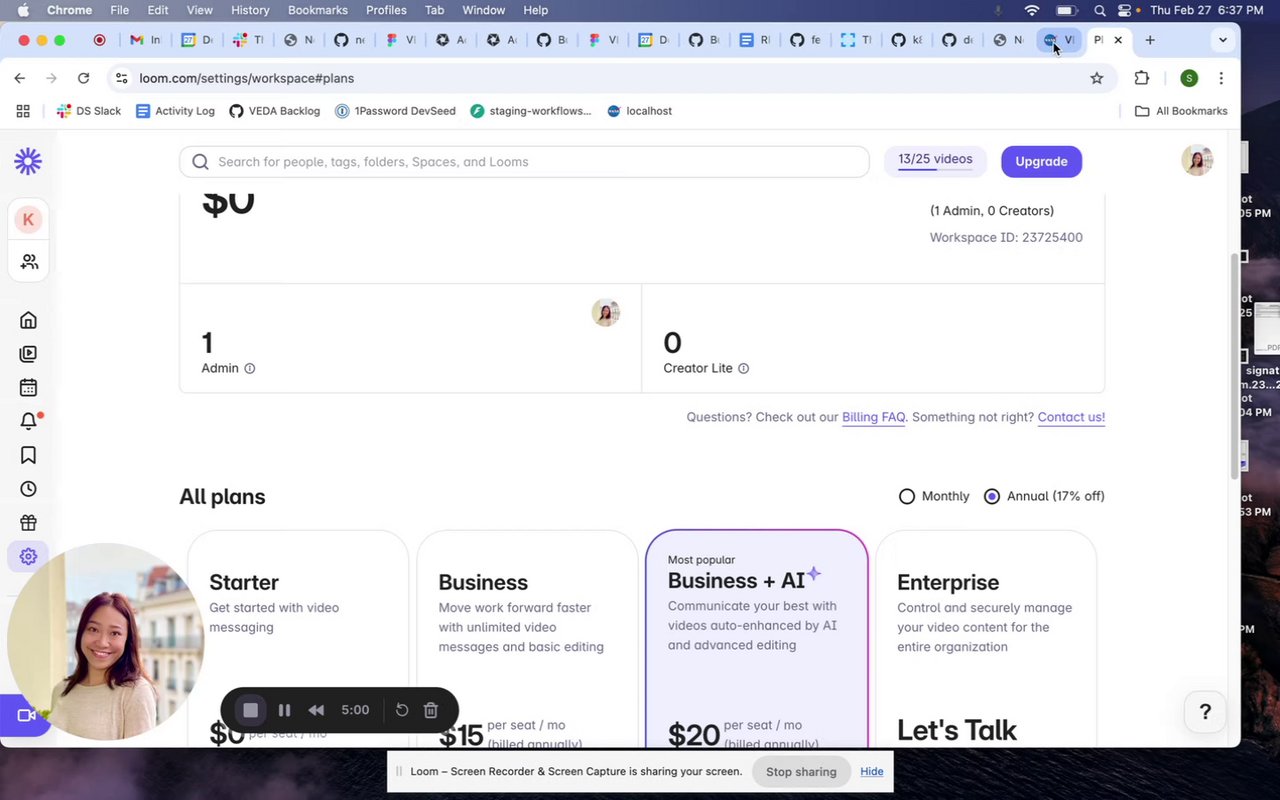Open the K workspace switcher
Screen dimensions: 1280x800
pyautogui.click(x=28, y=220)
